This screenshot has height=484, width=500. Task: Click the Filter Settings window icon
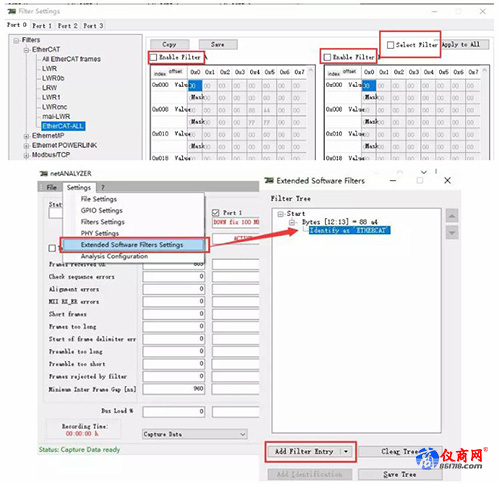pyautogui.click(x=12, y=11)
